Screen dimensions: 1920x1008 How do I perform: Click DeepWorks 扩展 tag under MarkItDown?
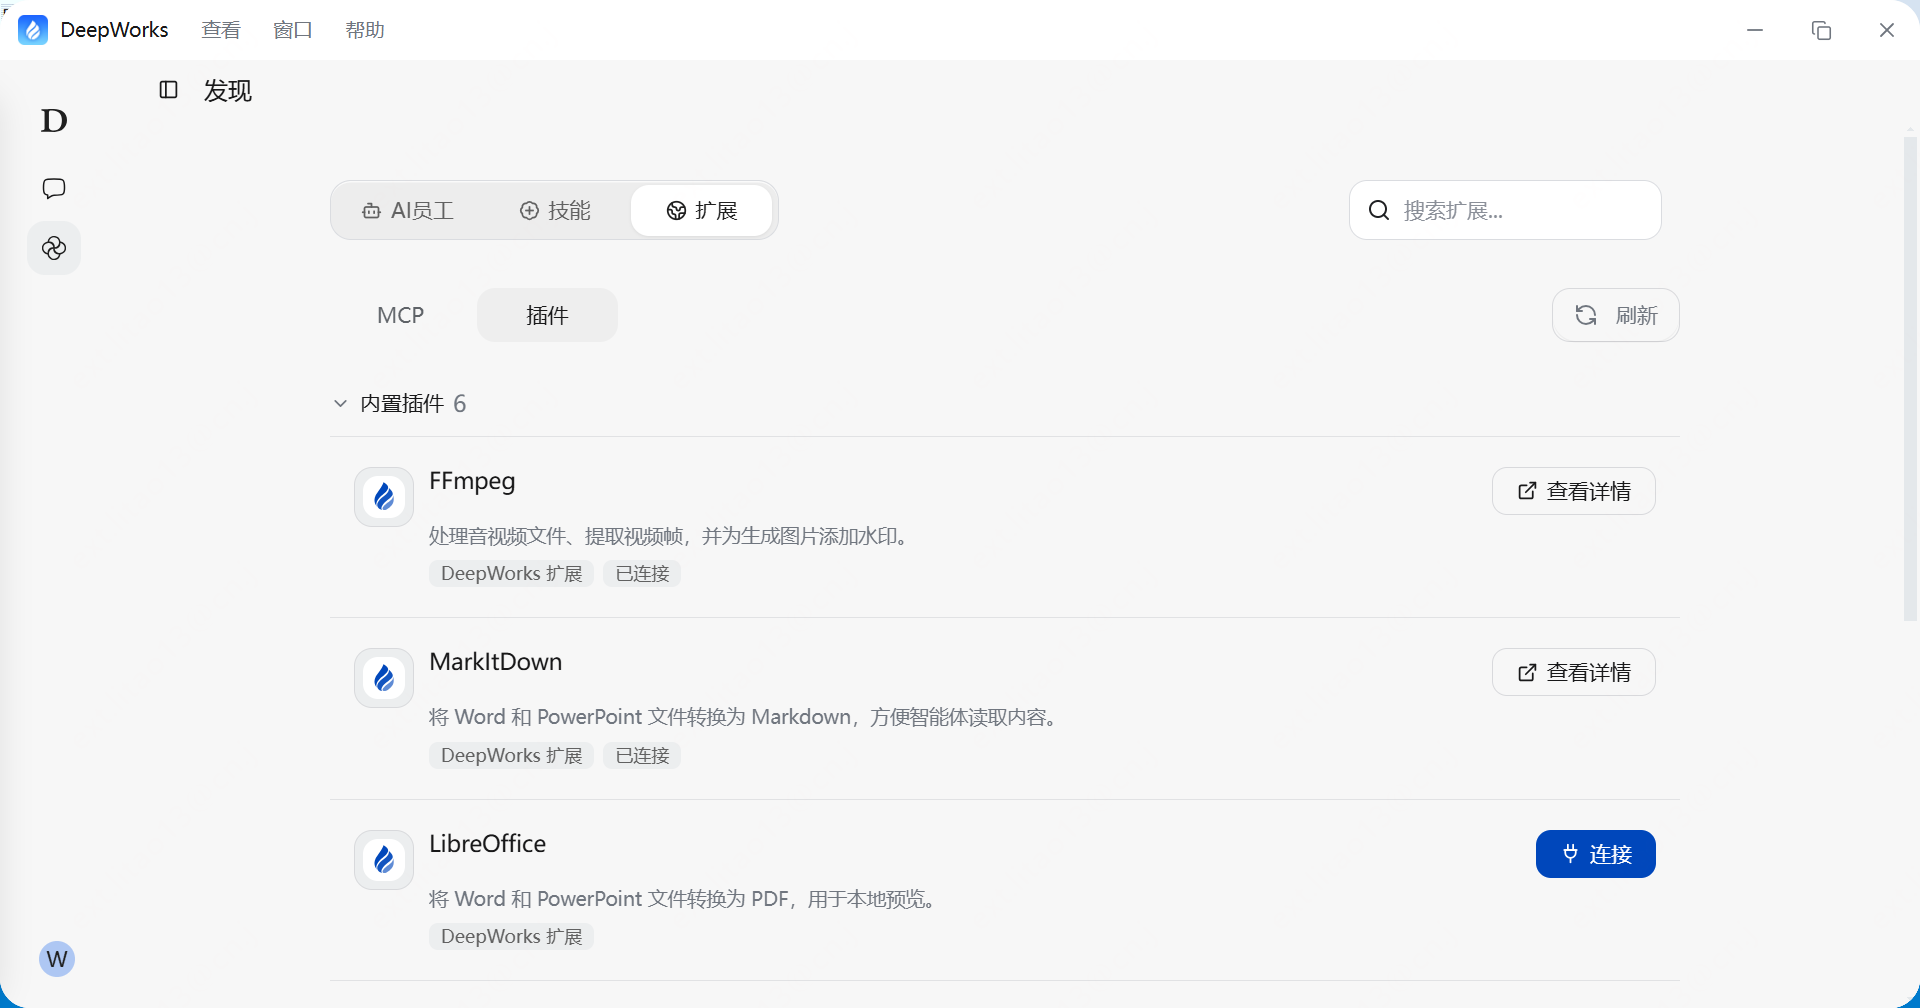pos(511,756)
